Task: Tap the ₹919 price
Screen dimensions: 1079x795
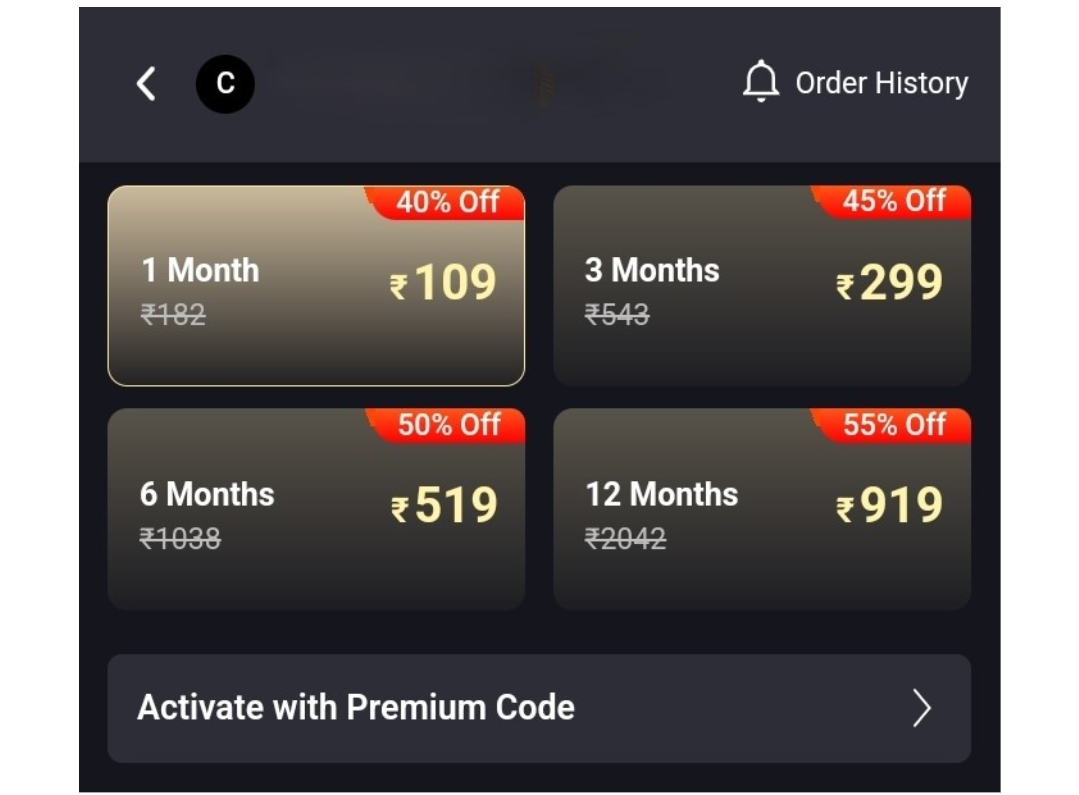Action: (890, 506)
